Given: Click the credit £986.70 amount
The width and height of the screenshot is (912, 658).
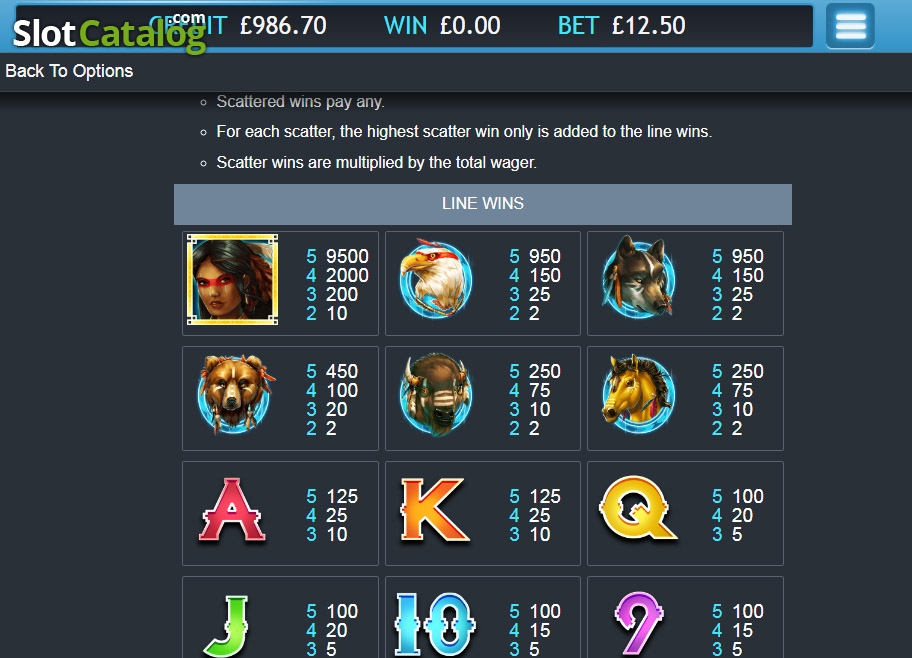Looking at the screenshot, I should tap(283, 26).
